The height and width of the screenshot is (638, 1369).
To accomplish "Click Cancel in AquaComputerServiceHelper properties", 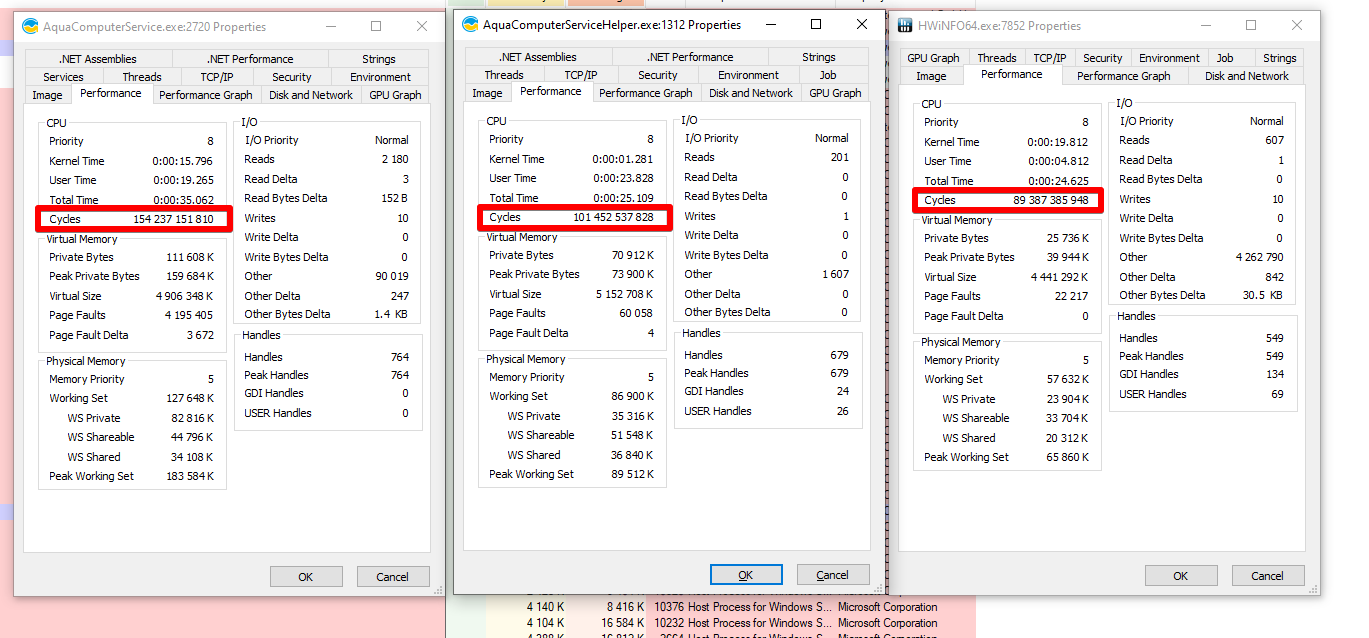I will (833, 575).
